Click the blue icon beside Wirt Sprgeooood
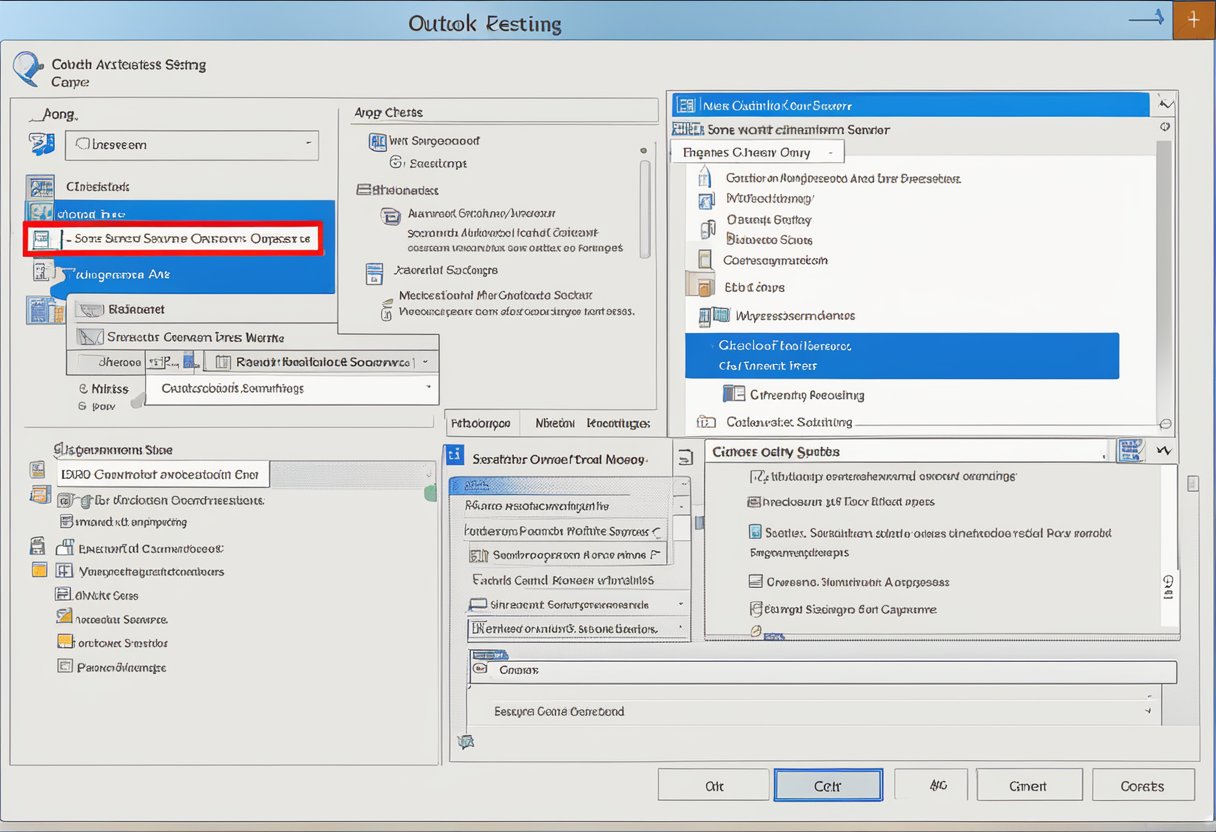The width and height of the screenshot is (1216, 832). pos(377,142)
